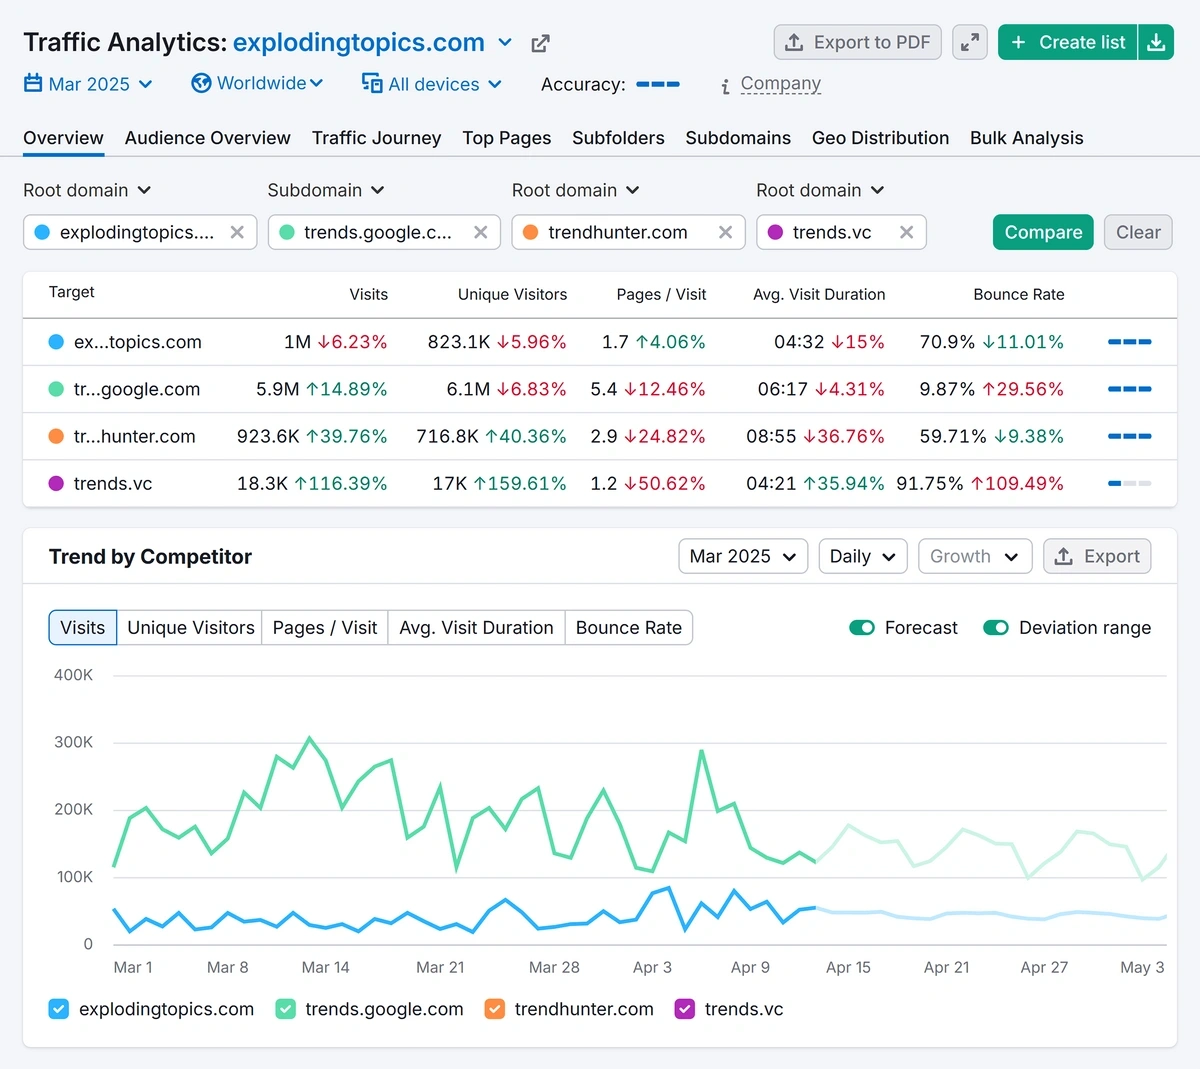Screen dimensions: 1200x1069
Task: Open the Subdomain type dropdown
Action: tap(326, 190)
